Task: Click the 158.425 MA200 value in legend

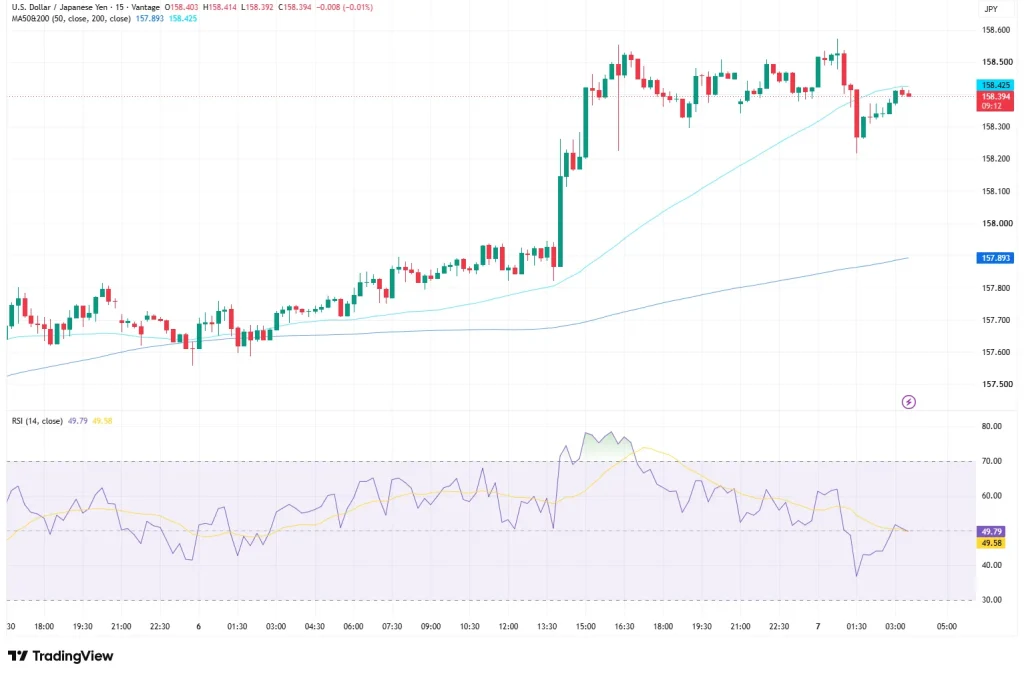Action: click(x=182, y=18)
